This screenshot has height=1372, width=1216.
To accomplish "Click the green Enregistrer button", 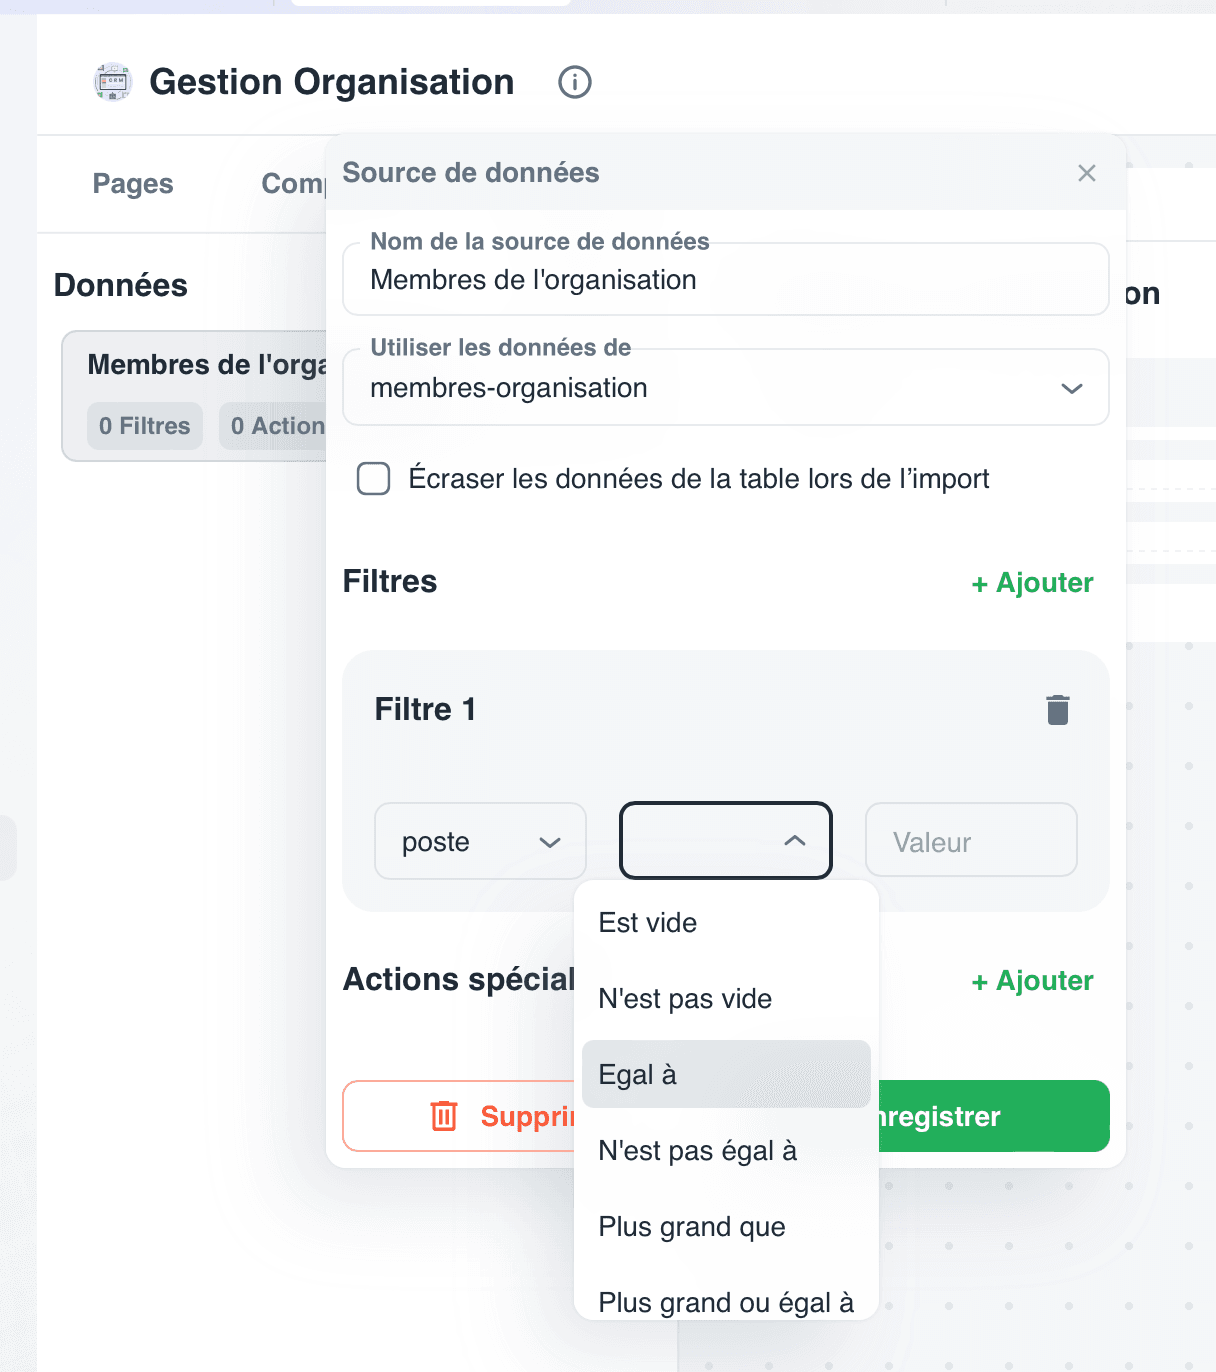I will 994,1116.
